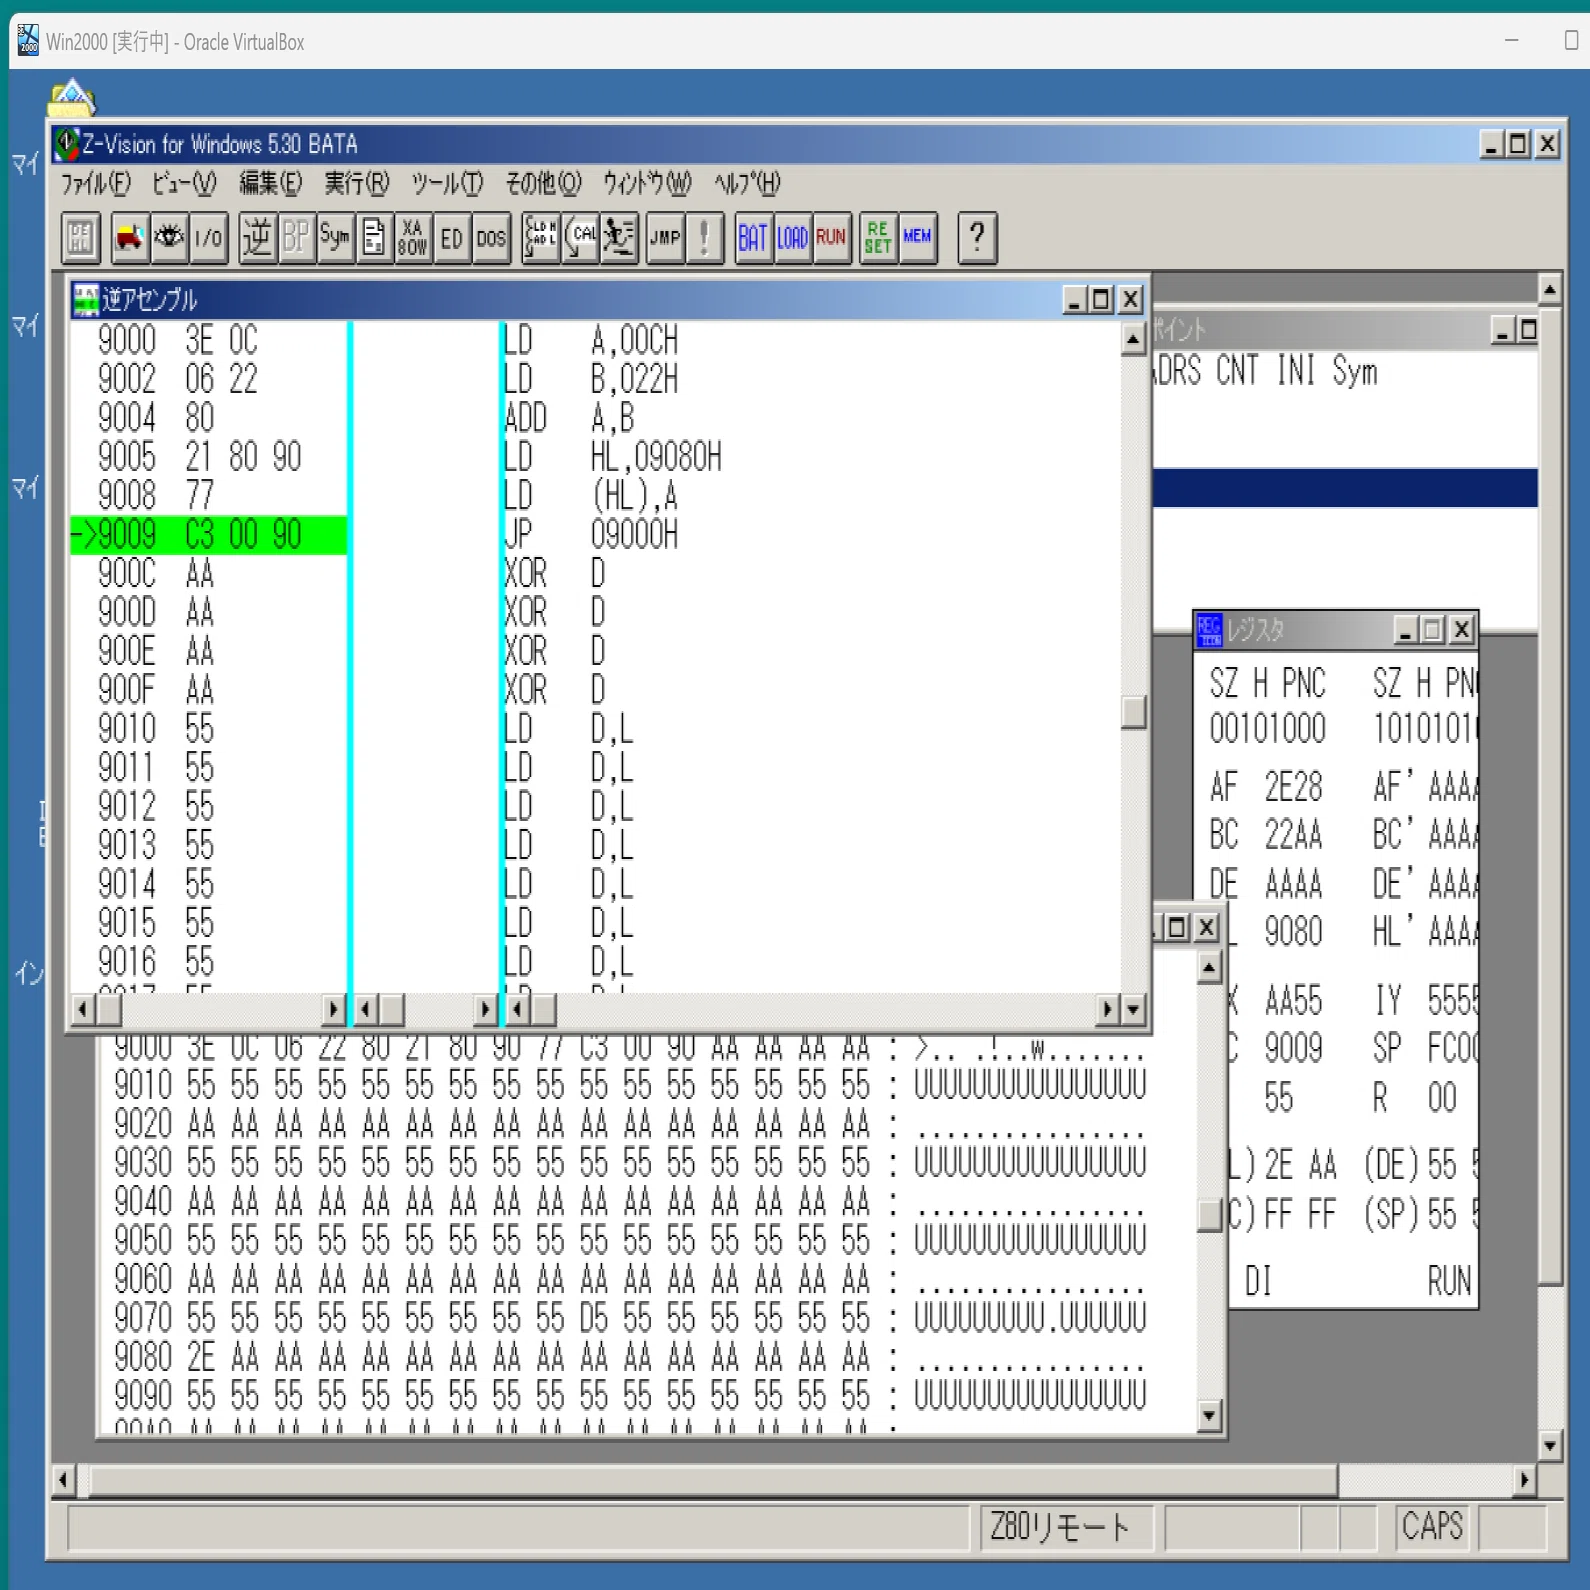Image resolution: width=1590 pixels, height=1590 pixels.
Task: Click the CAPS indicator in status bar
Action: 1432,1527
